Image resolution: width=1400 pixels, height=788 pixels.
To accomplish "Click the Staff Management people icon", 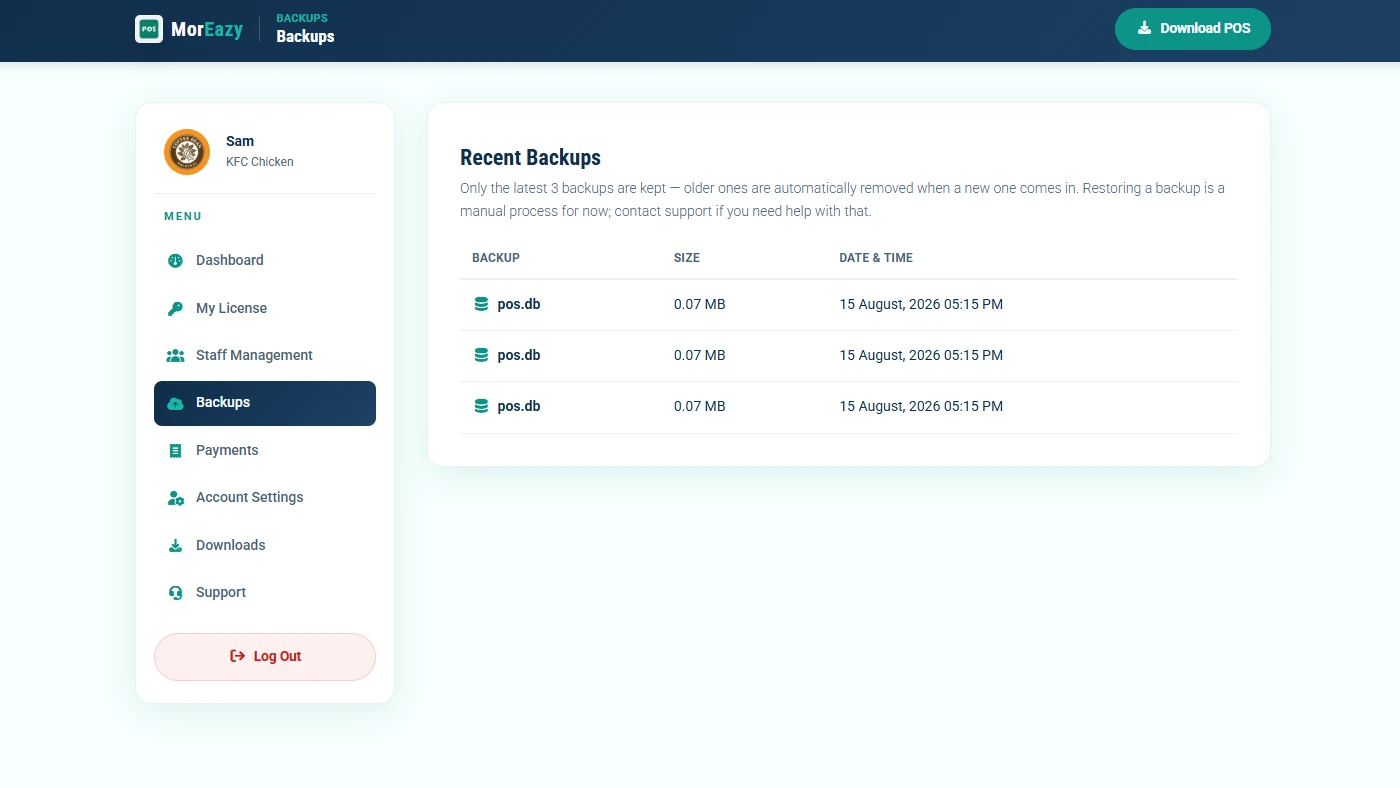I will coord(175,355).
